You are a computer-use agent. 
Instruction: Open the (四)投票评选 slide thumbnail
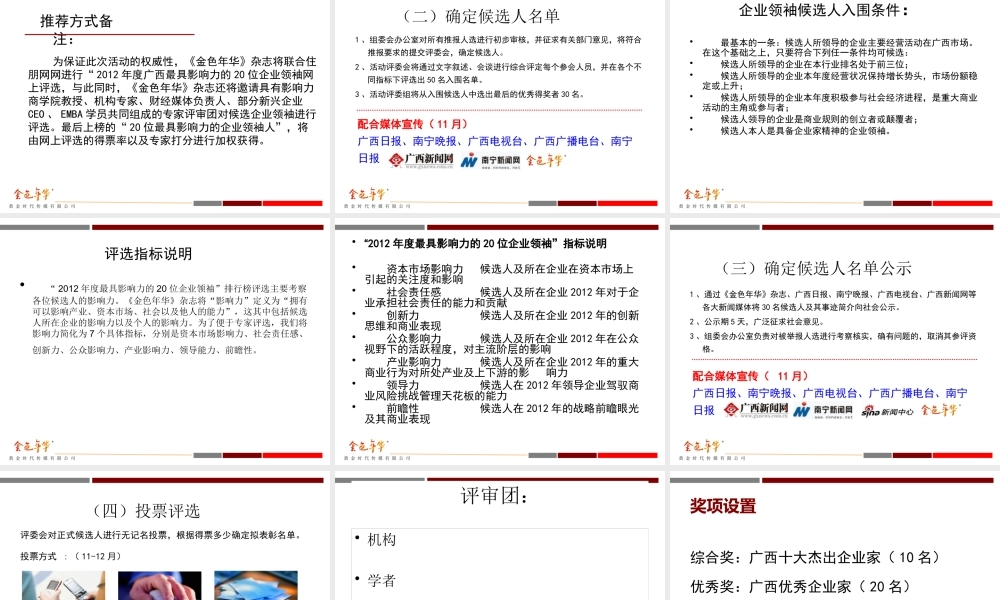coord(165,537)
